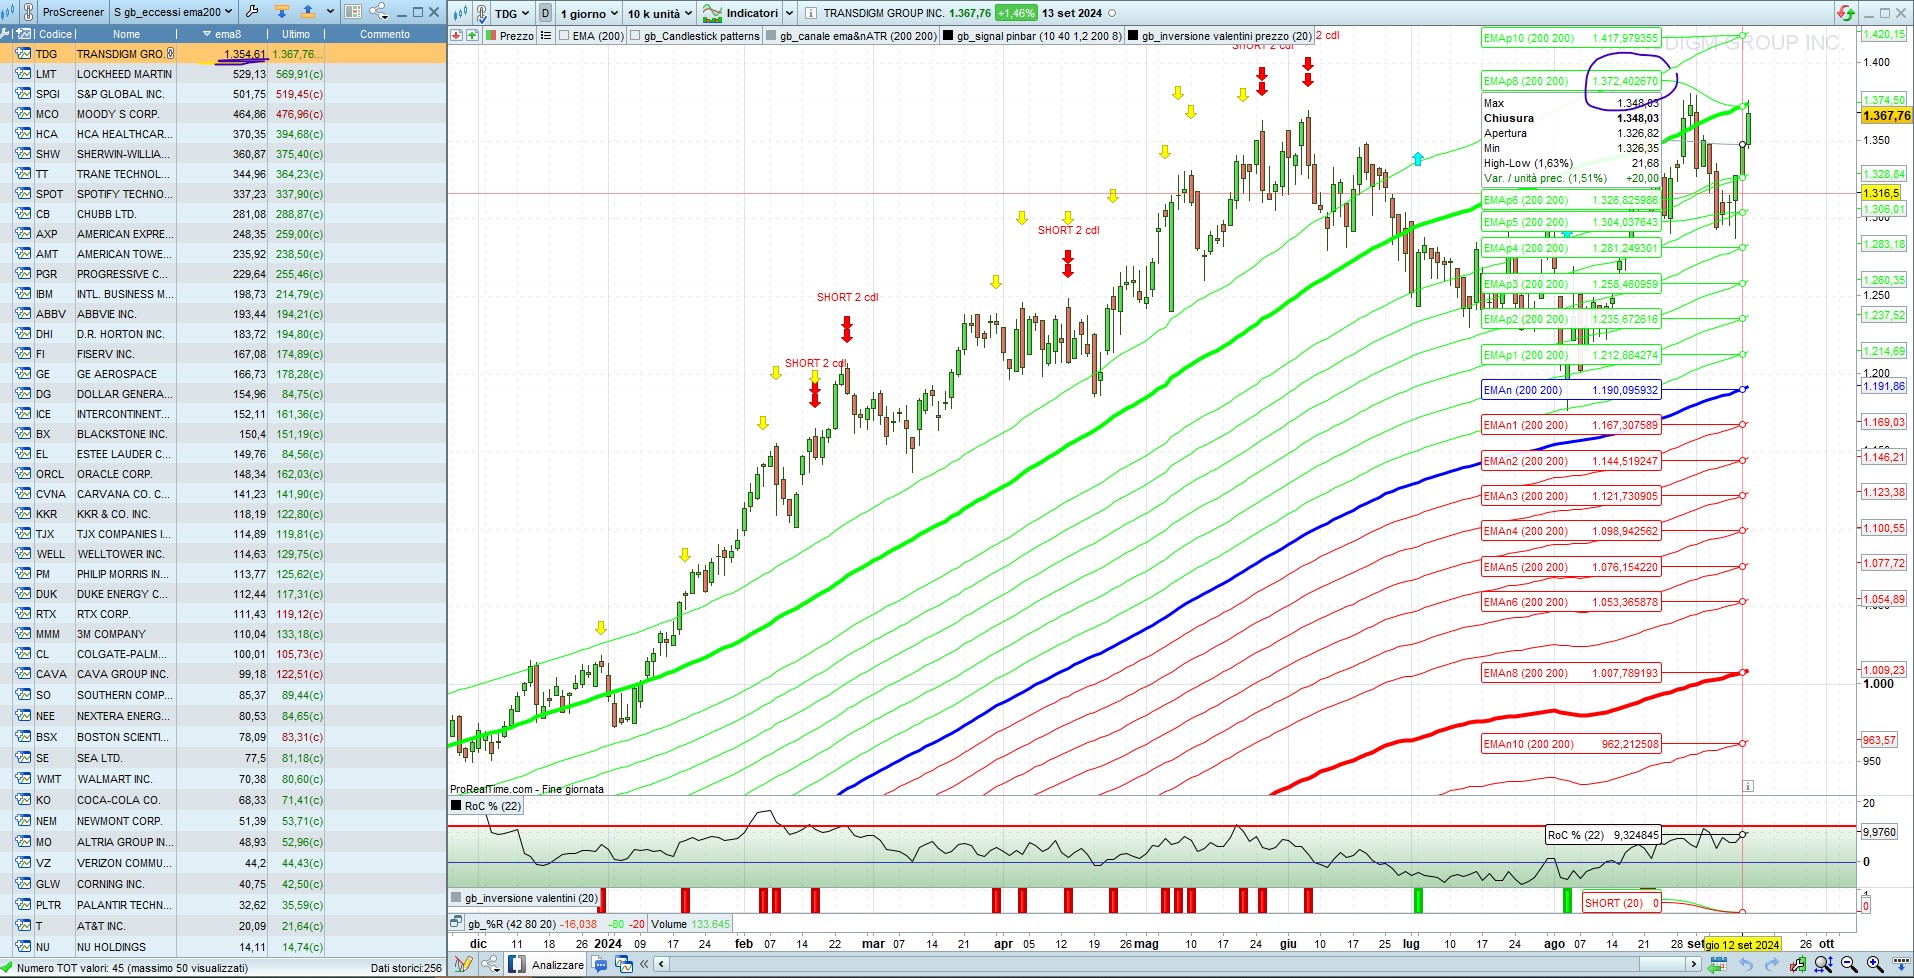The image size is (1914, 978).
Task: Sort by the ema8 column header
Action: point(222,34)
